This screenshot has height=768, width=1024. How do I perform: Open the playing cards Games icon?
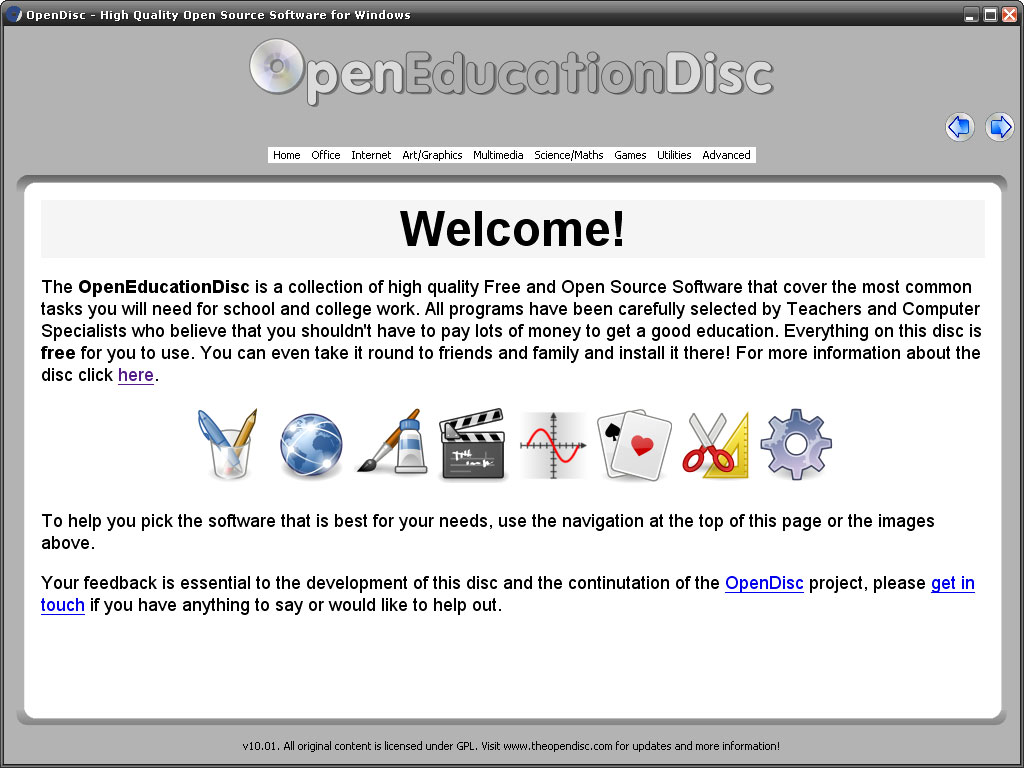[634, 445]
